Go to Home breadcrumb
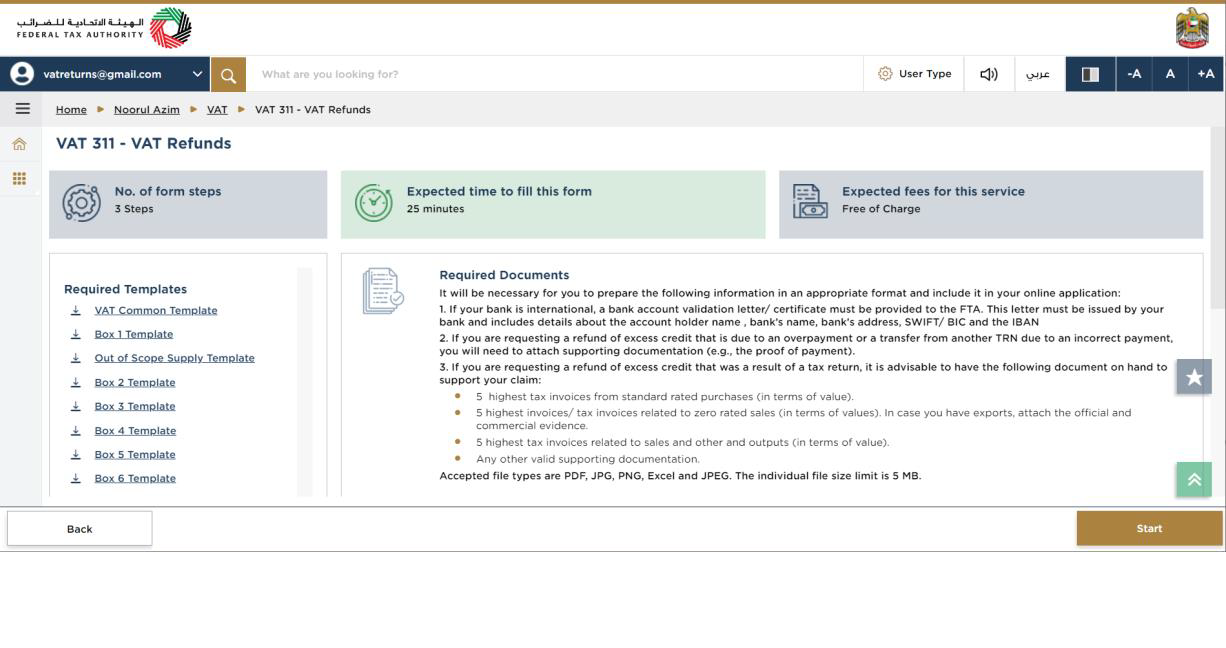The width and height of the screenshot is (1226, 648). 71,110
